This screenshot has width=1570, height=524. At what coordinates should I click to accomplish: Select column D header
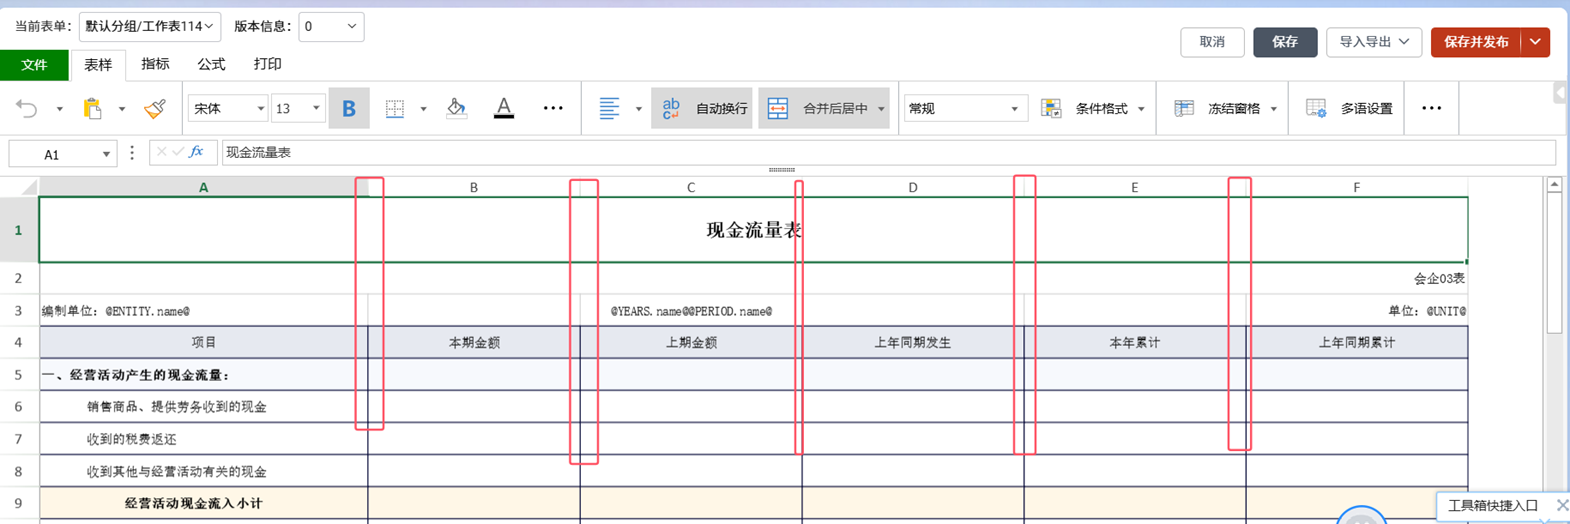click(x=913, y=187)
